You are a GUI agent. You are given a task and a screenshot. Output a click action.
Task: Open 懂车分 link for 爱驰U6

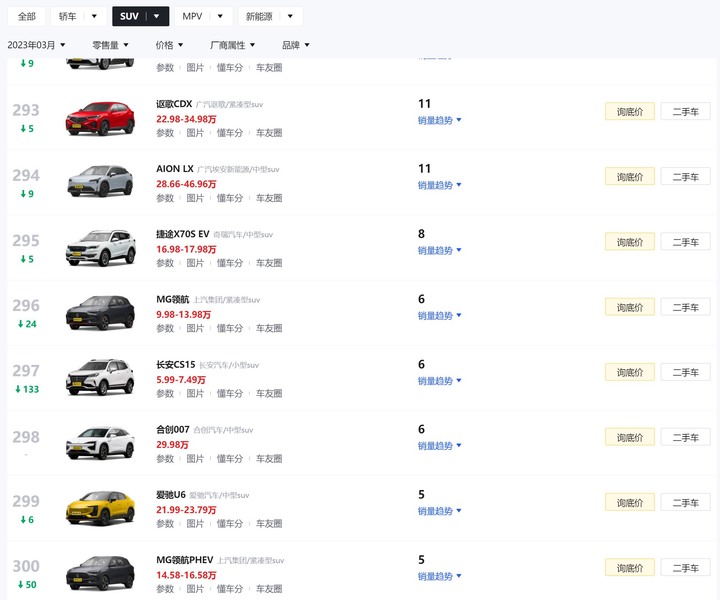(x=230, y=524)
